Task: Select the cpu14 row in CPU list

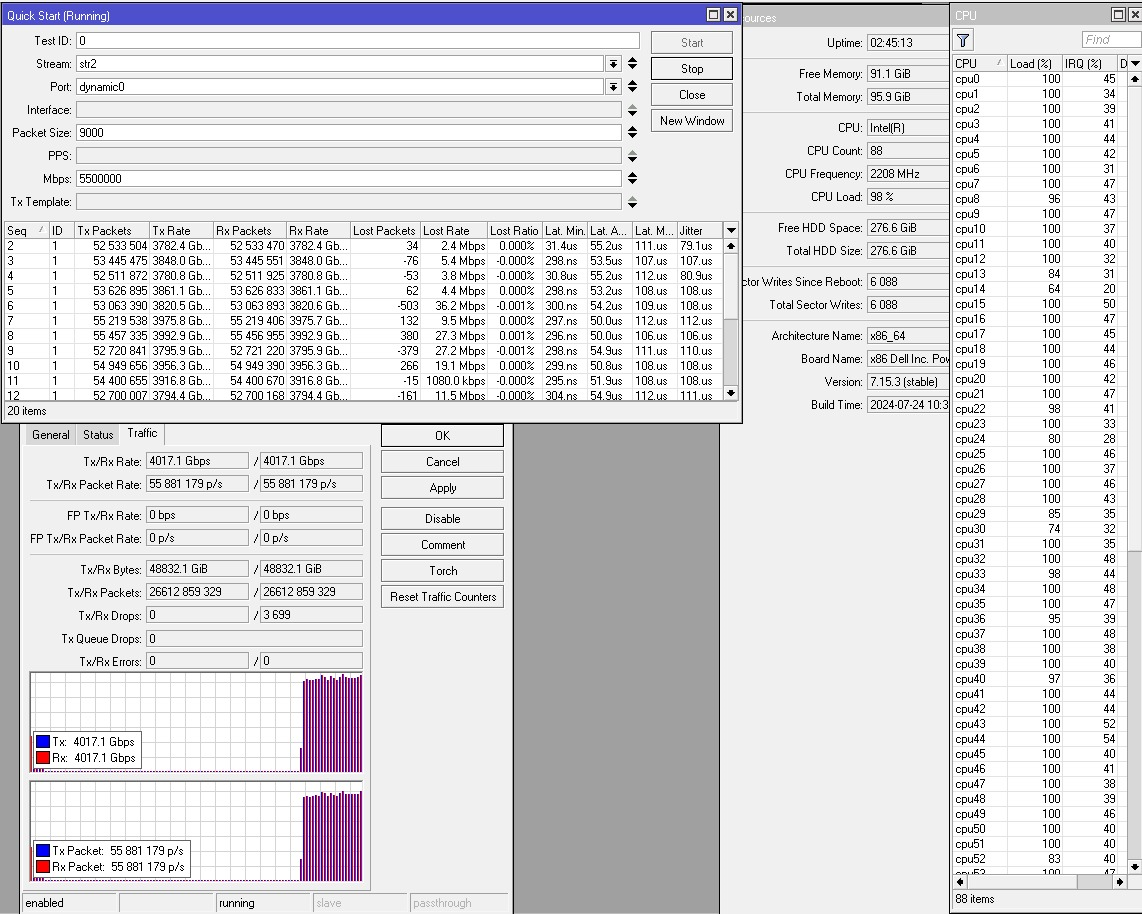Action: [1040, 288]
